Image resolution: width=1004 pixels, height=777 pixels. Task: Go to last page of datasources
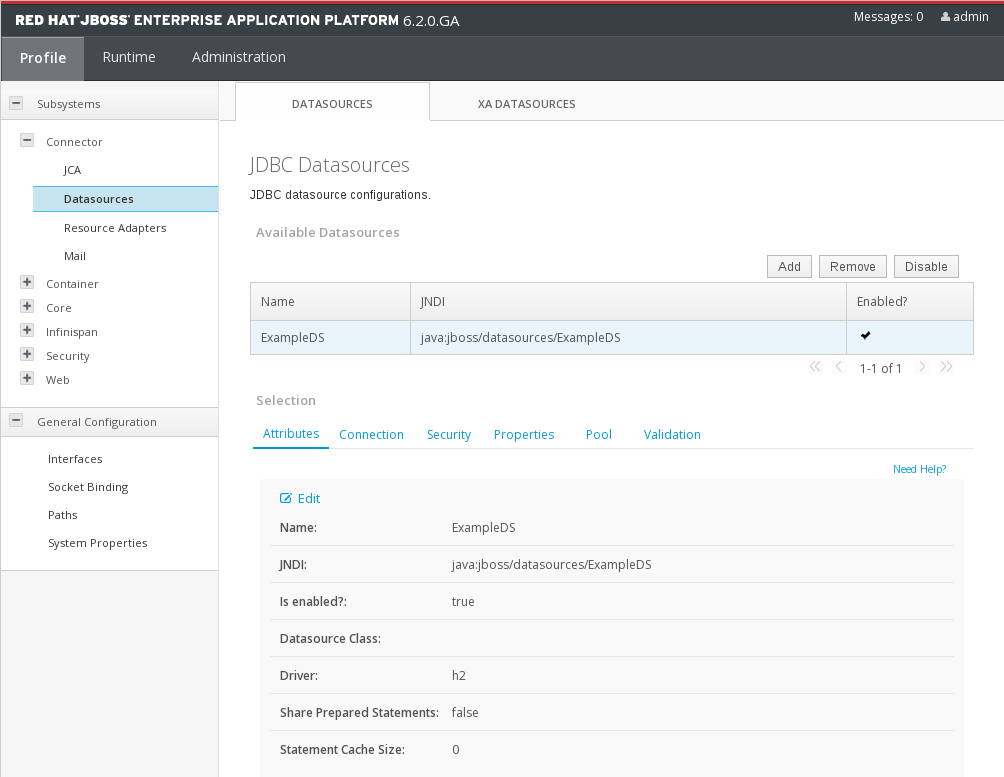pos(946,367)
